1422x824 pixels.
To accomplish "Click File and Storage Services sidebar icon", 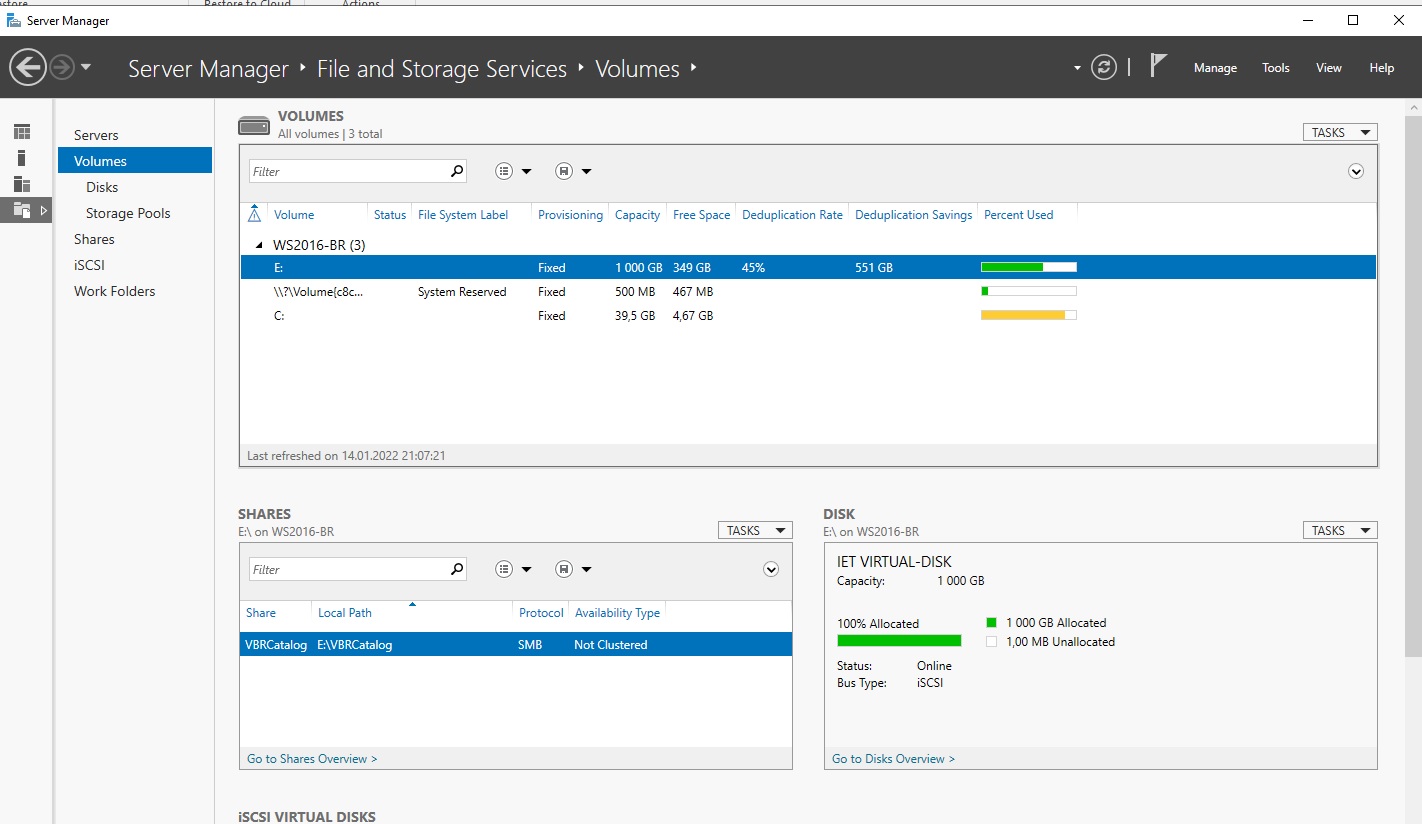I will tap(22, 210).
